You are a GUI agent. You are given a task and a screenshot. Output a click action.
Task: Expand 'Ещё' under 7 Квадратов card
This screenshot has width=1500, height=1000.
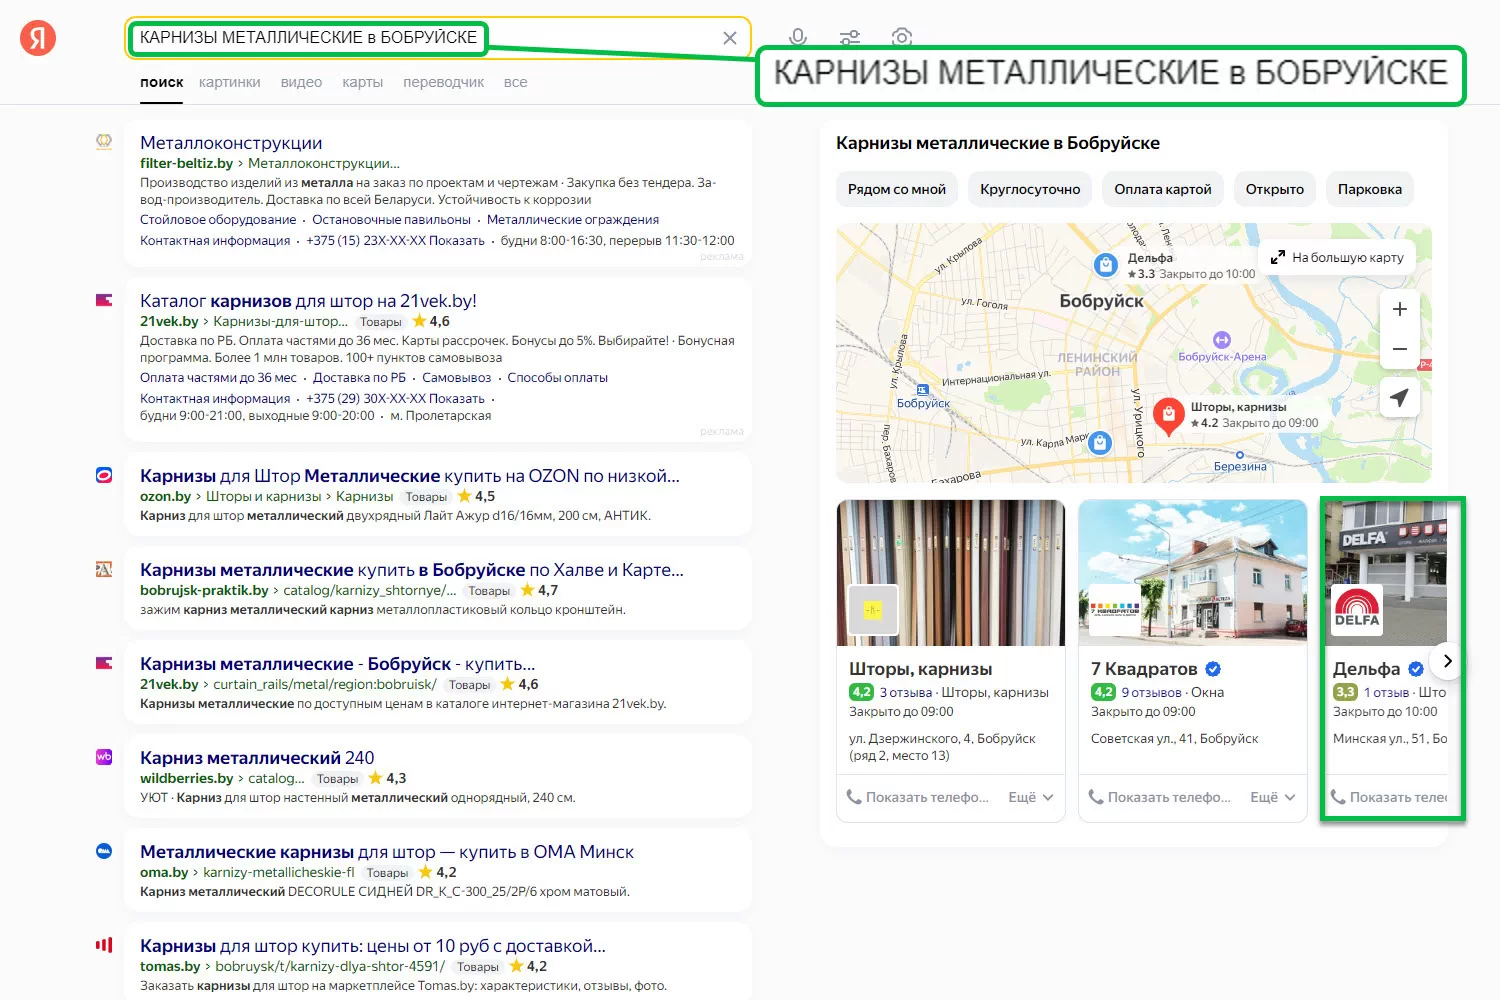(x=1273, y=797)
